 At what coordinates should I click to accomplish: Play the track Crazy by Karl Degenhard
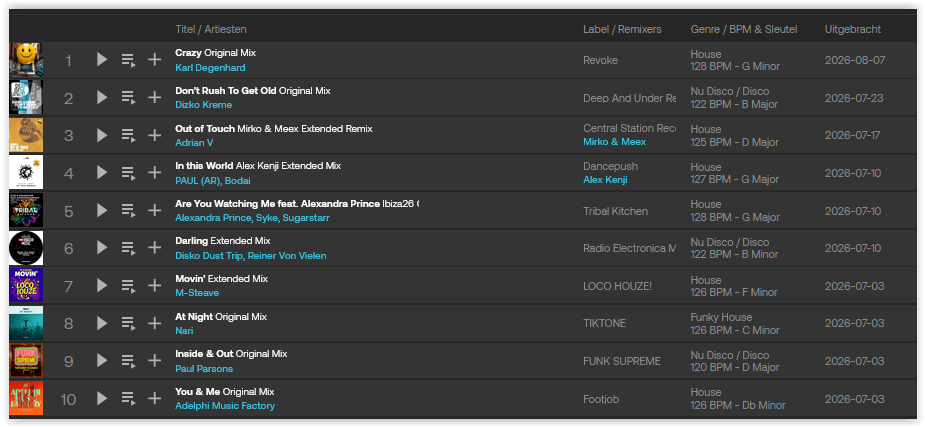click(x=102, y=60)
